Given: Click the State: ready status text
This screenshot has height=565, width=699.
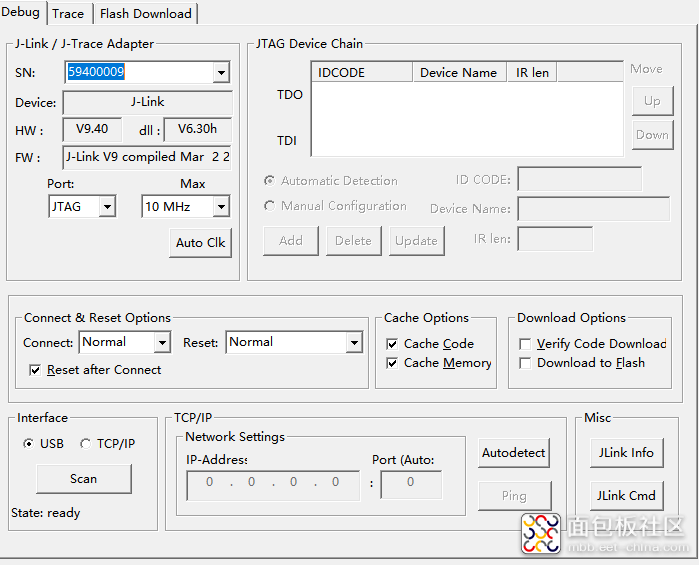Looking at the screenshot, I should coord(45,513).
